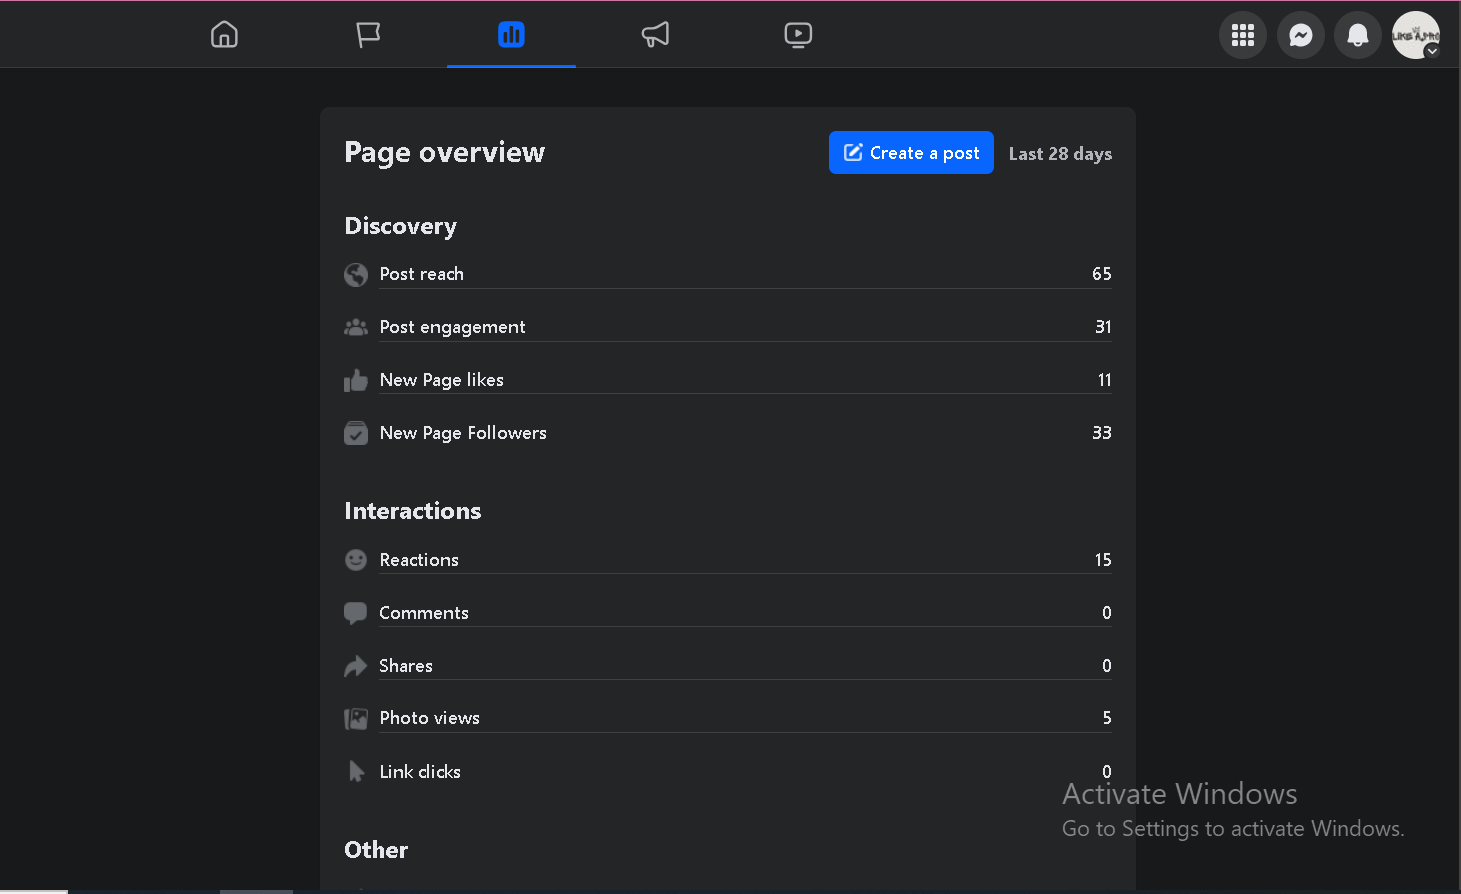Open the Watch video icon
The image size is (1461, 894).
[x=798, y=35]
